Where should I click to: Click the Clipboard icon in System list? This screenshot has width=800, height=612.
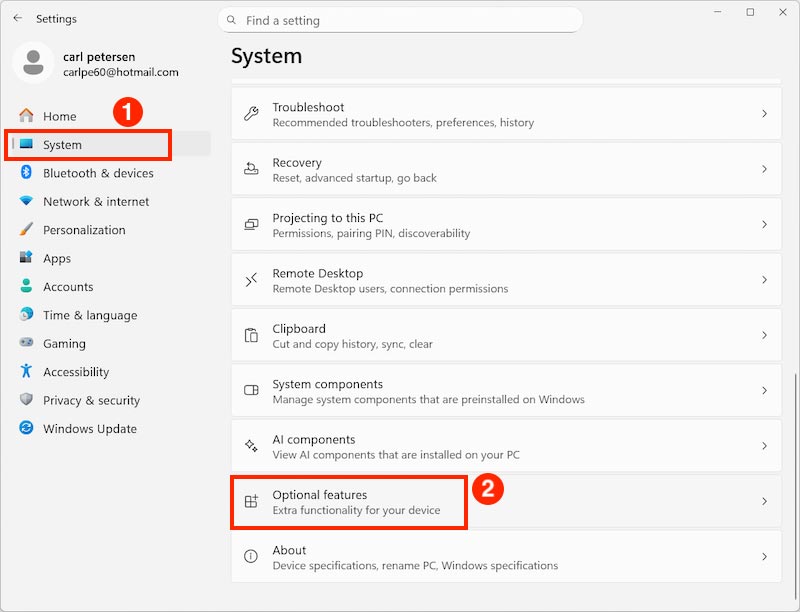pyautogui.click(x=252, y=336)
